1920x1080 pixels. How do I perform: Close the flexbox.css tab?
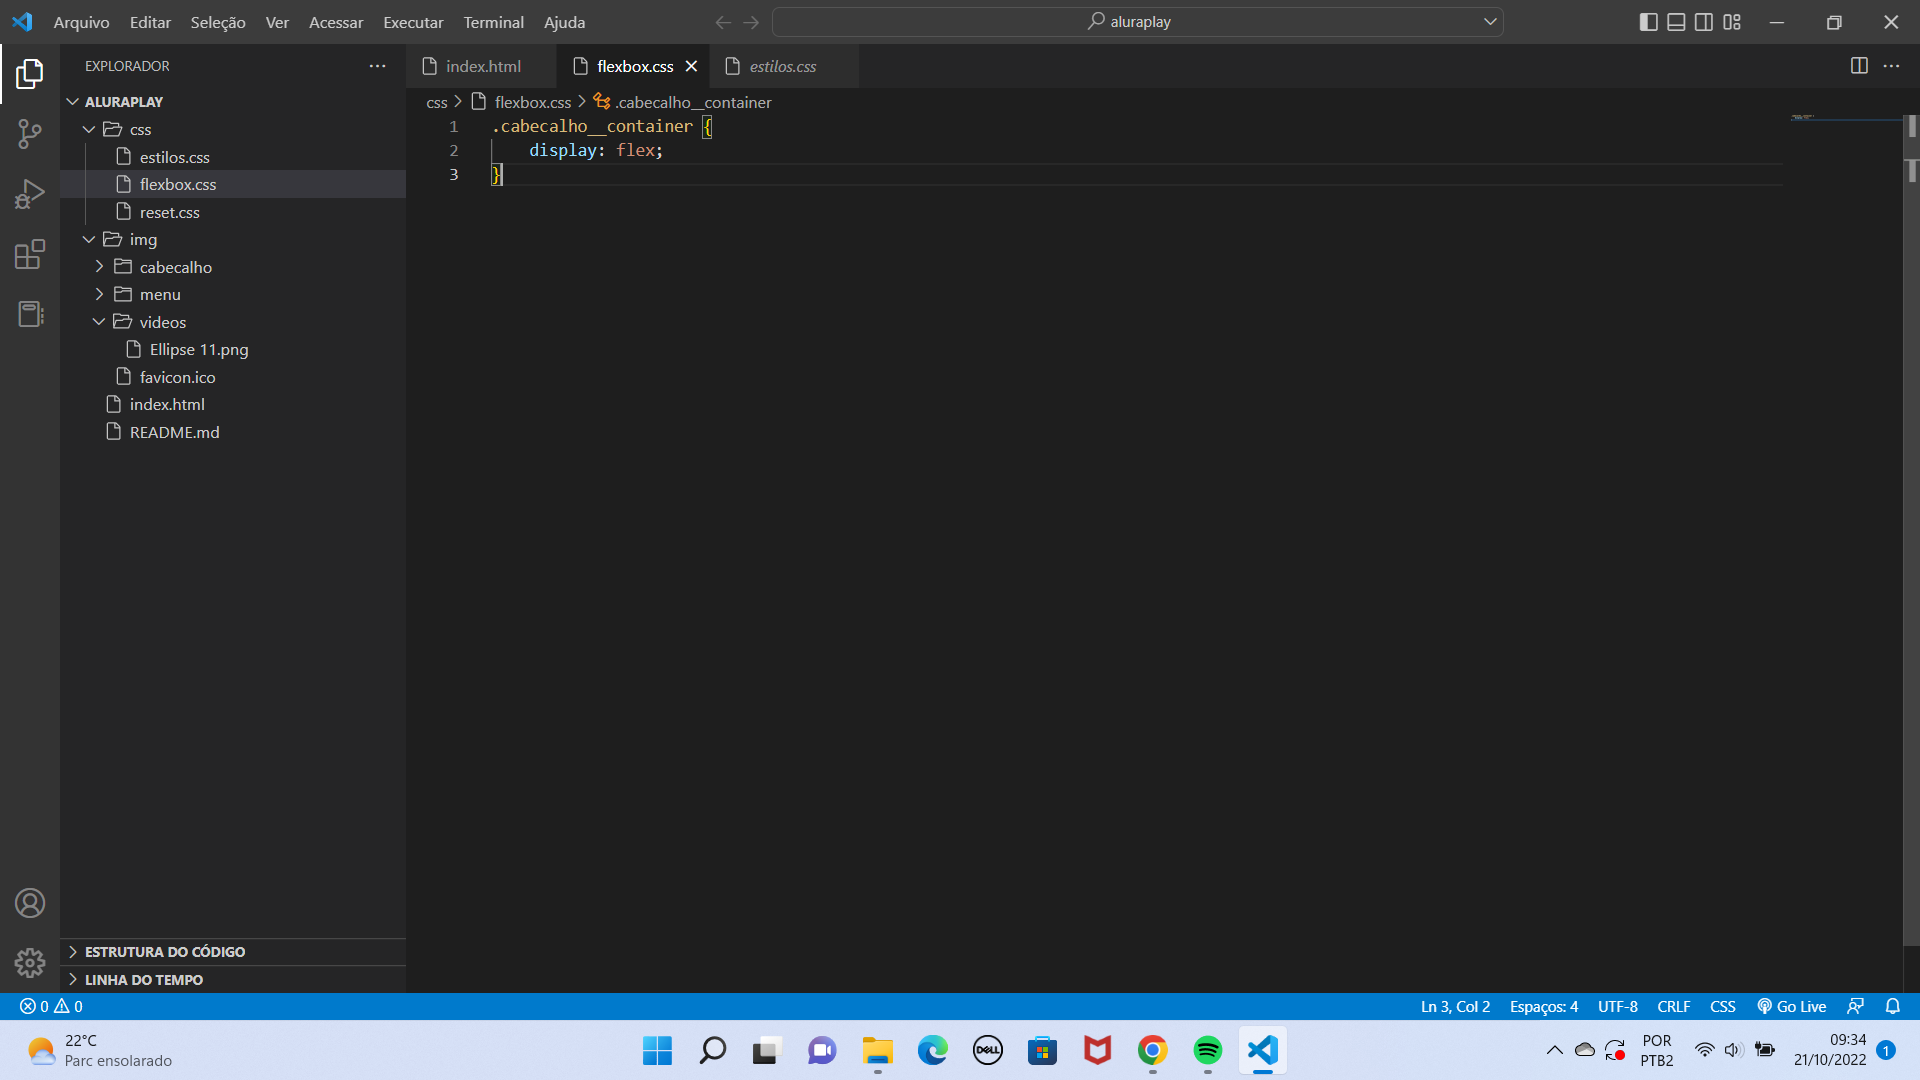(691, 66)
